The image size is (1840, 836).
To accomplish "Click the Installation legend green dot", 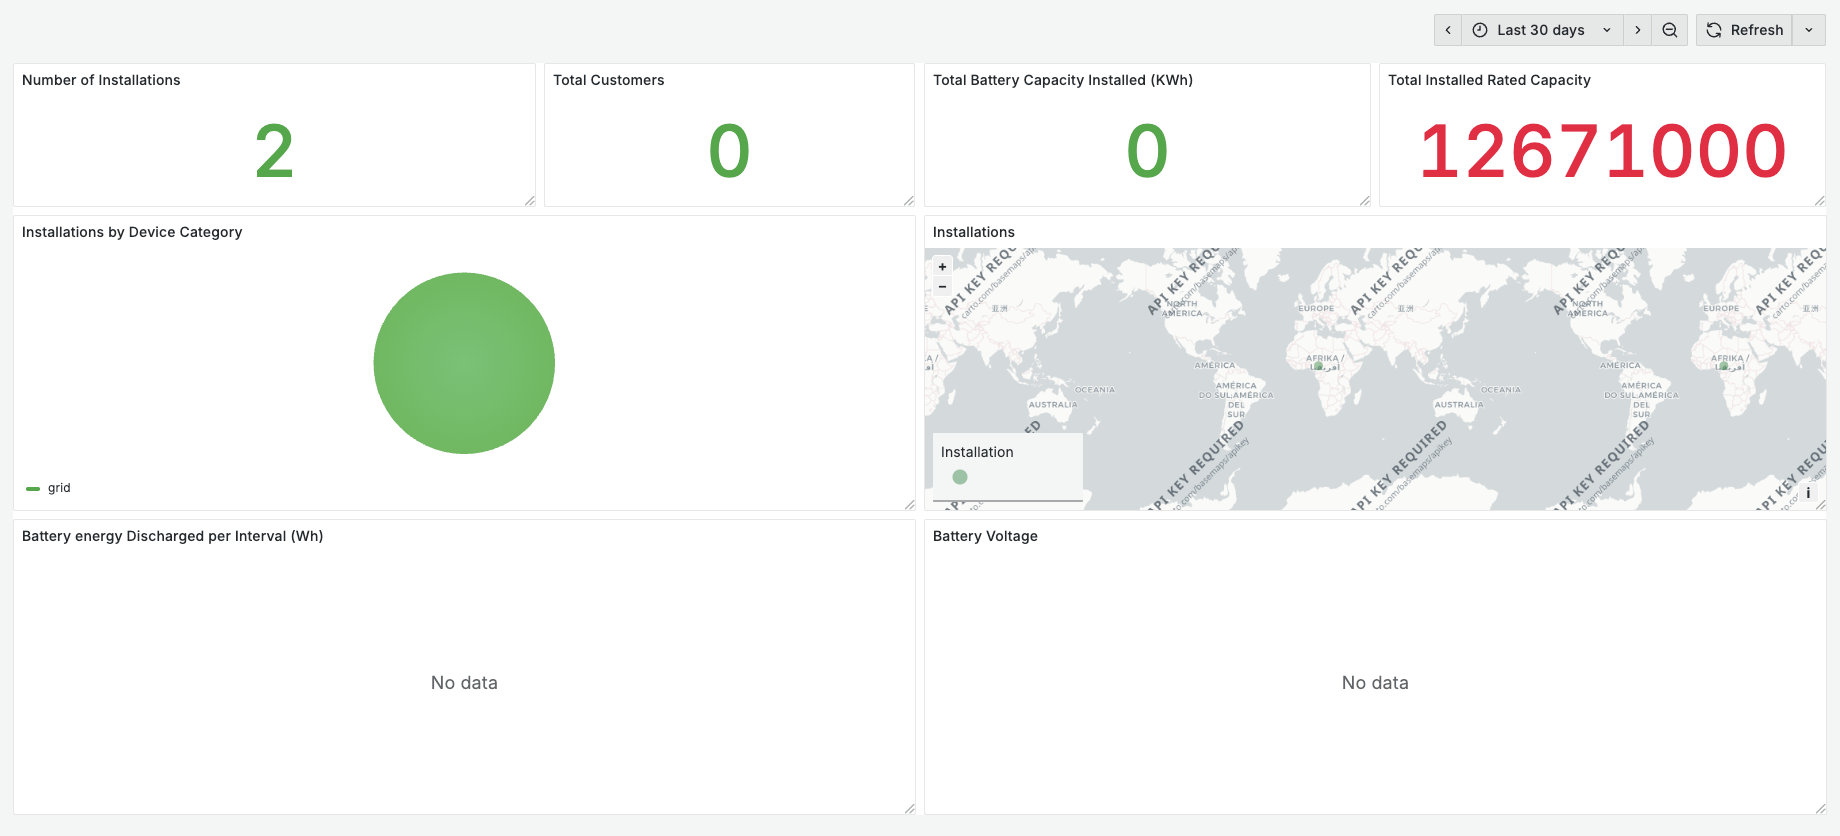I will (960, 477).
